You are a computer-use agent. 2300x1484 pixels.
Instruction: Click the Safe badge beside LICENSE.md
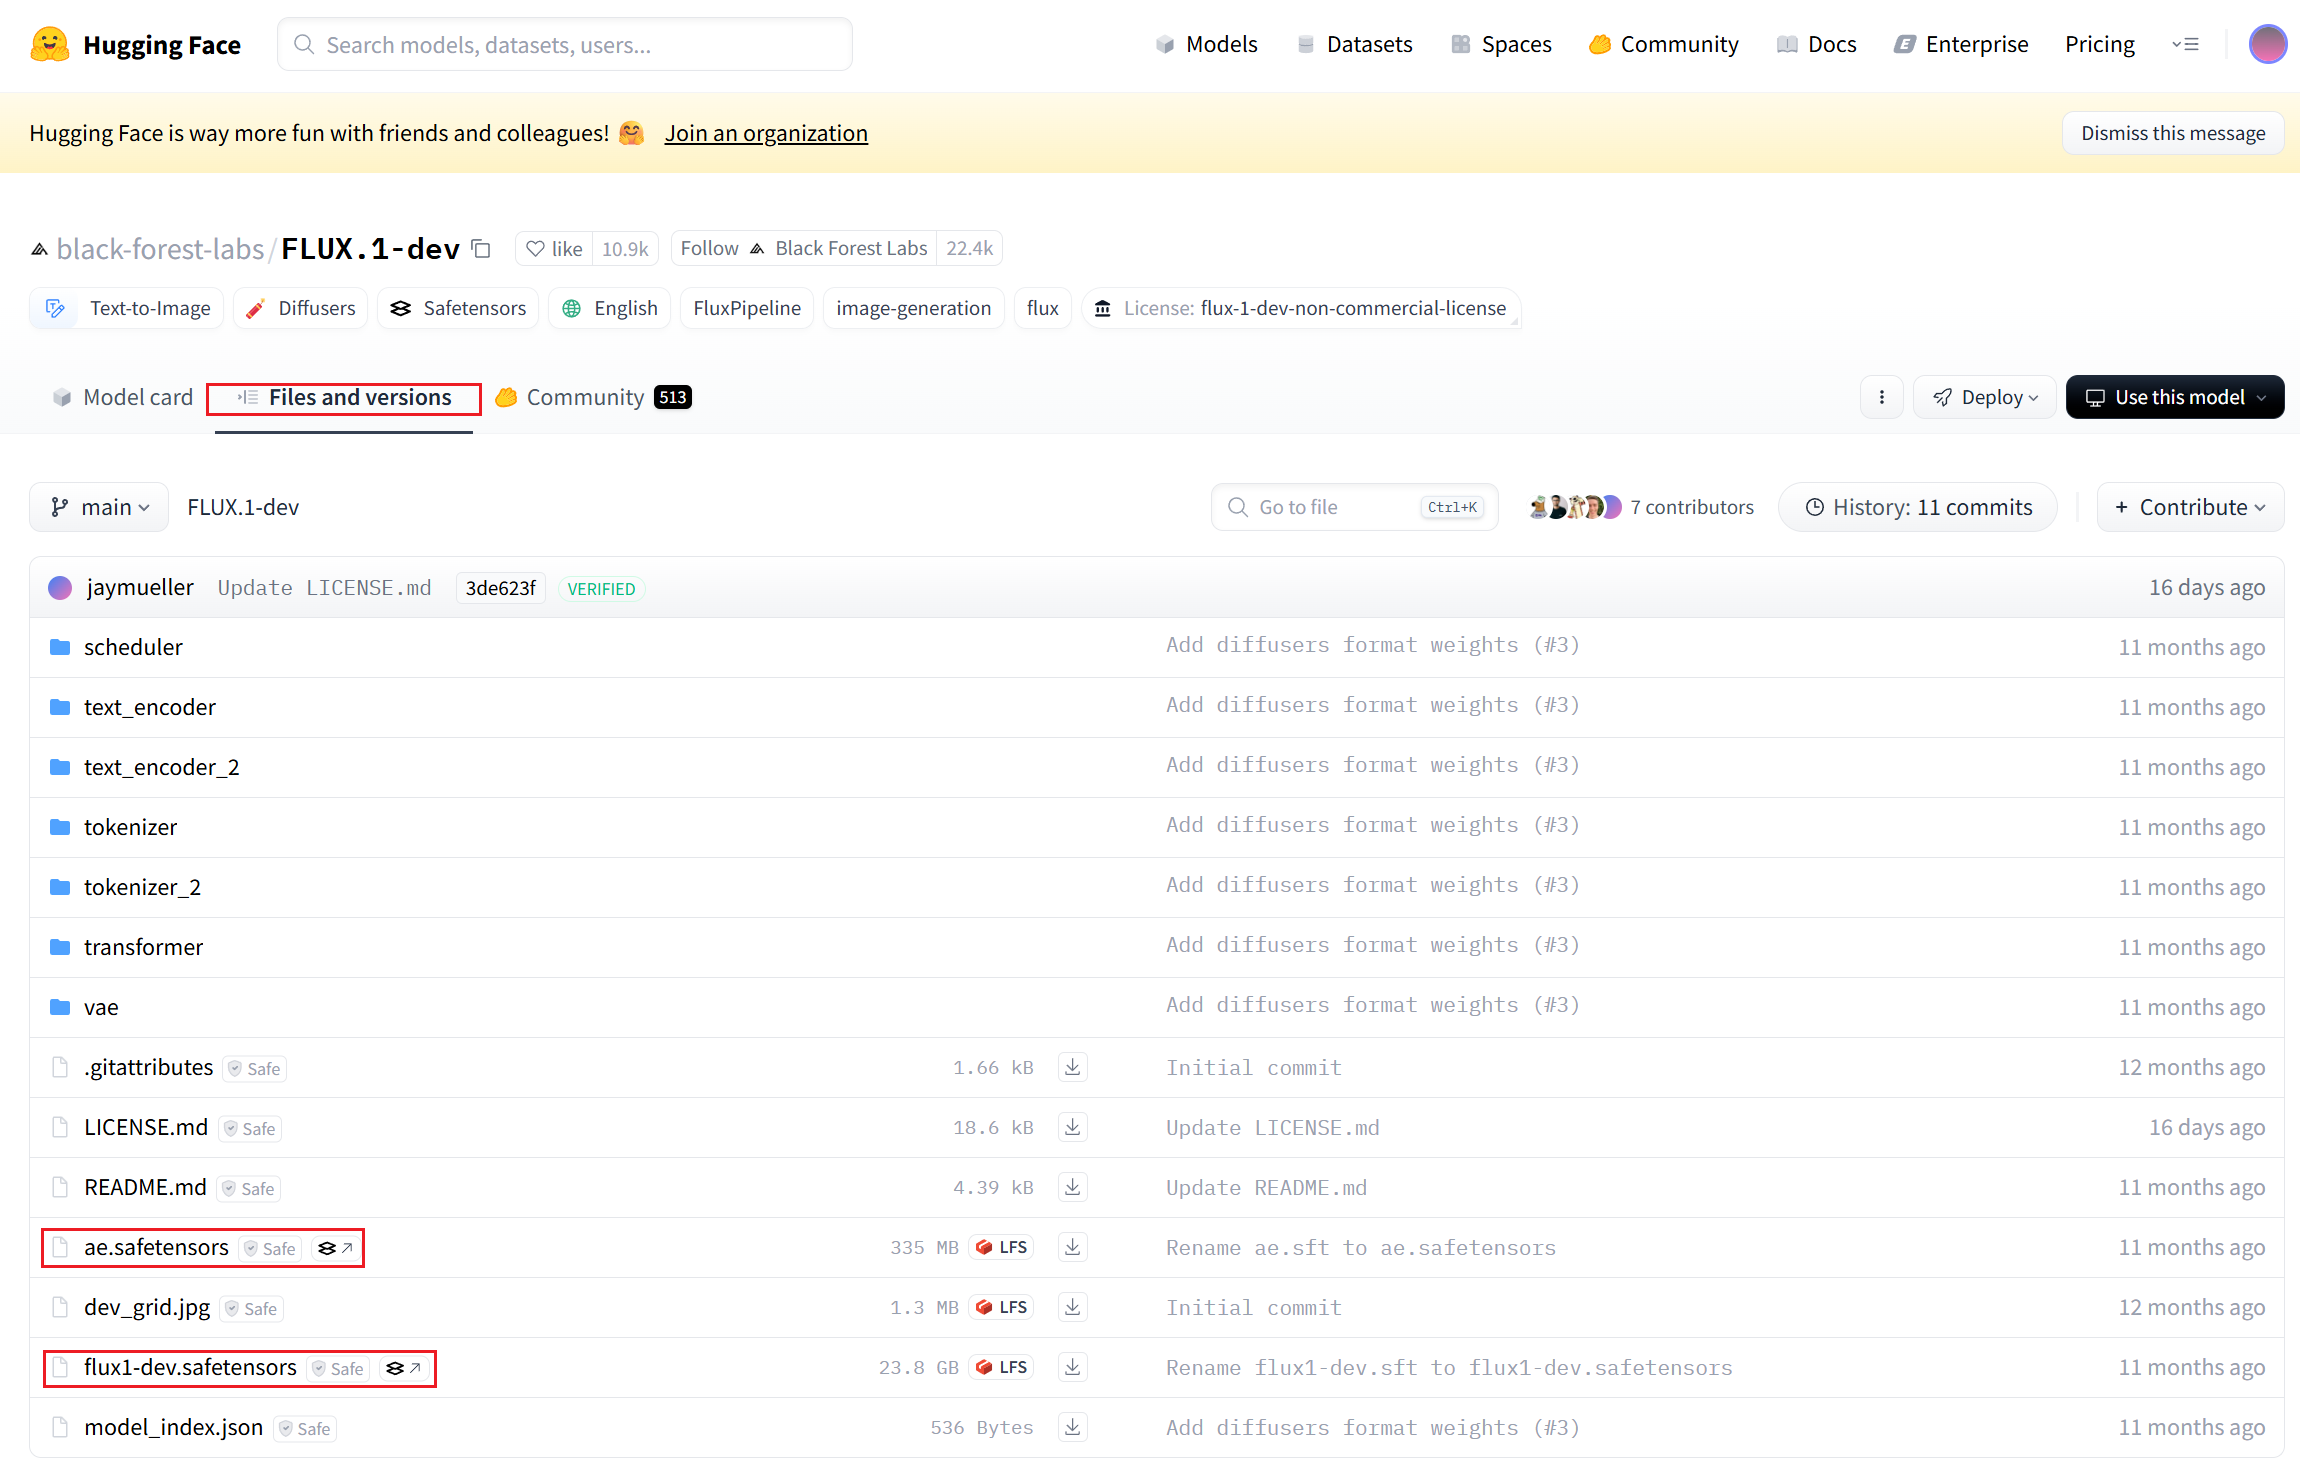click(250, 1128)
